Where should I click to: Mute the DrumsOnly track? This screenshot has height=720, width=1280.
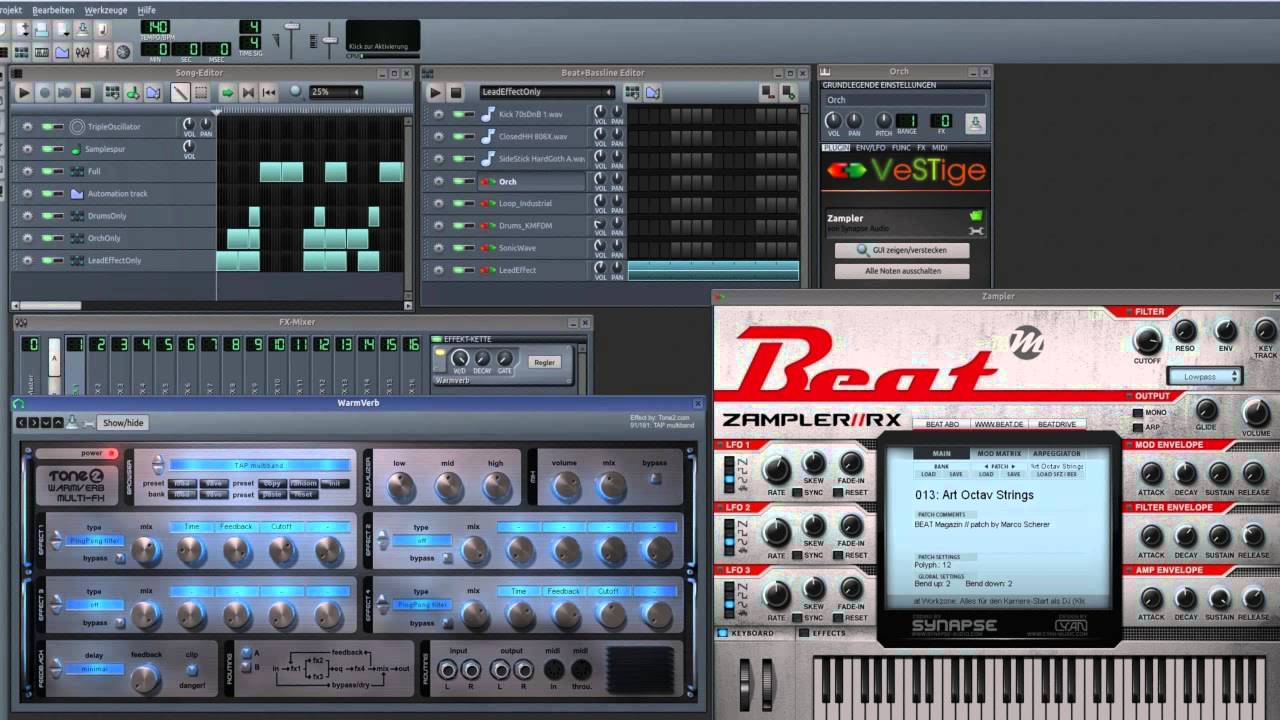47,215
